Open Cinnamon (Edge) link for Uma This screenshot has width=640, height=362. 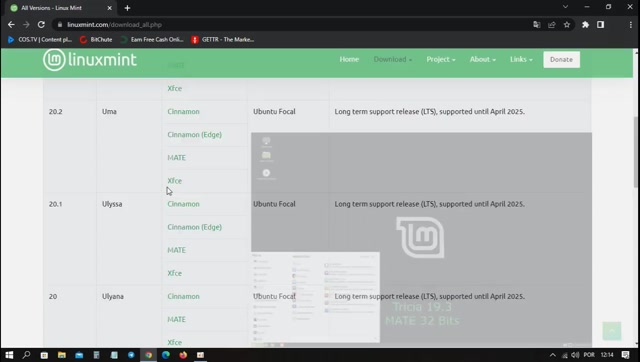pos(194,135)
